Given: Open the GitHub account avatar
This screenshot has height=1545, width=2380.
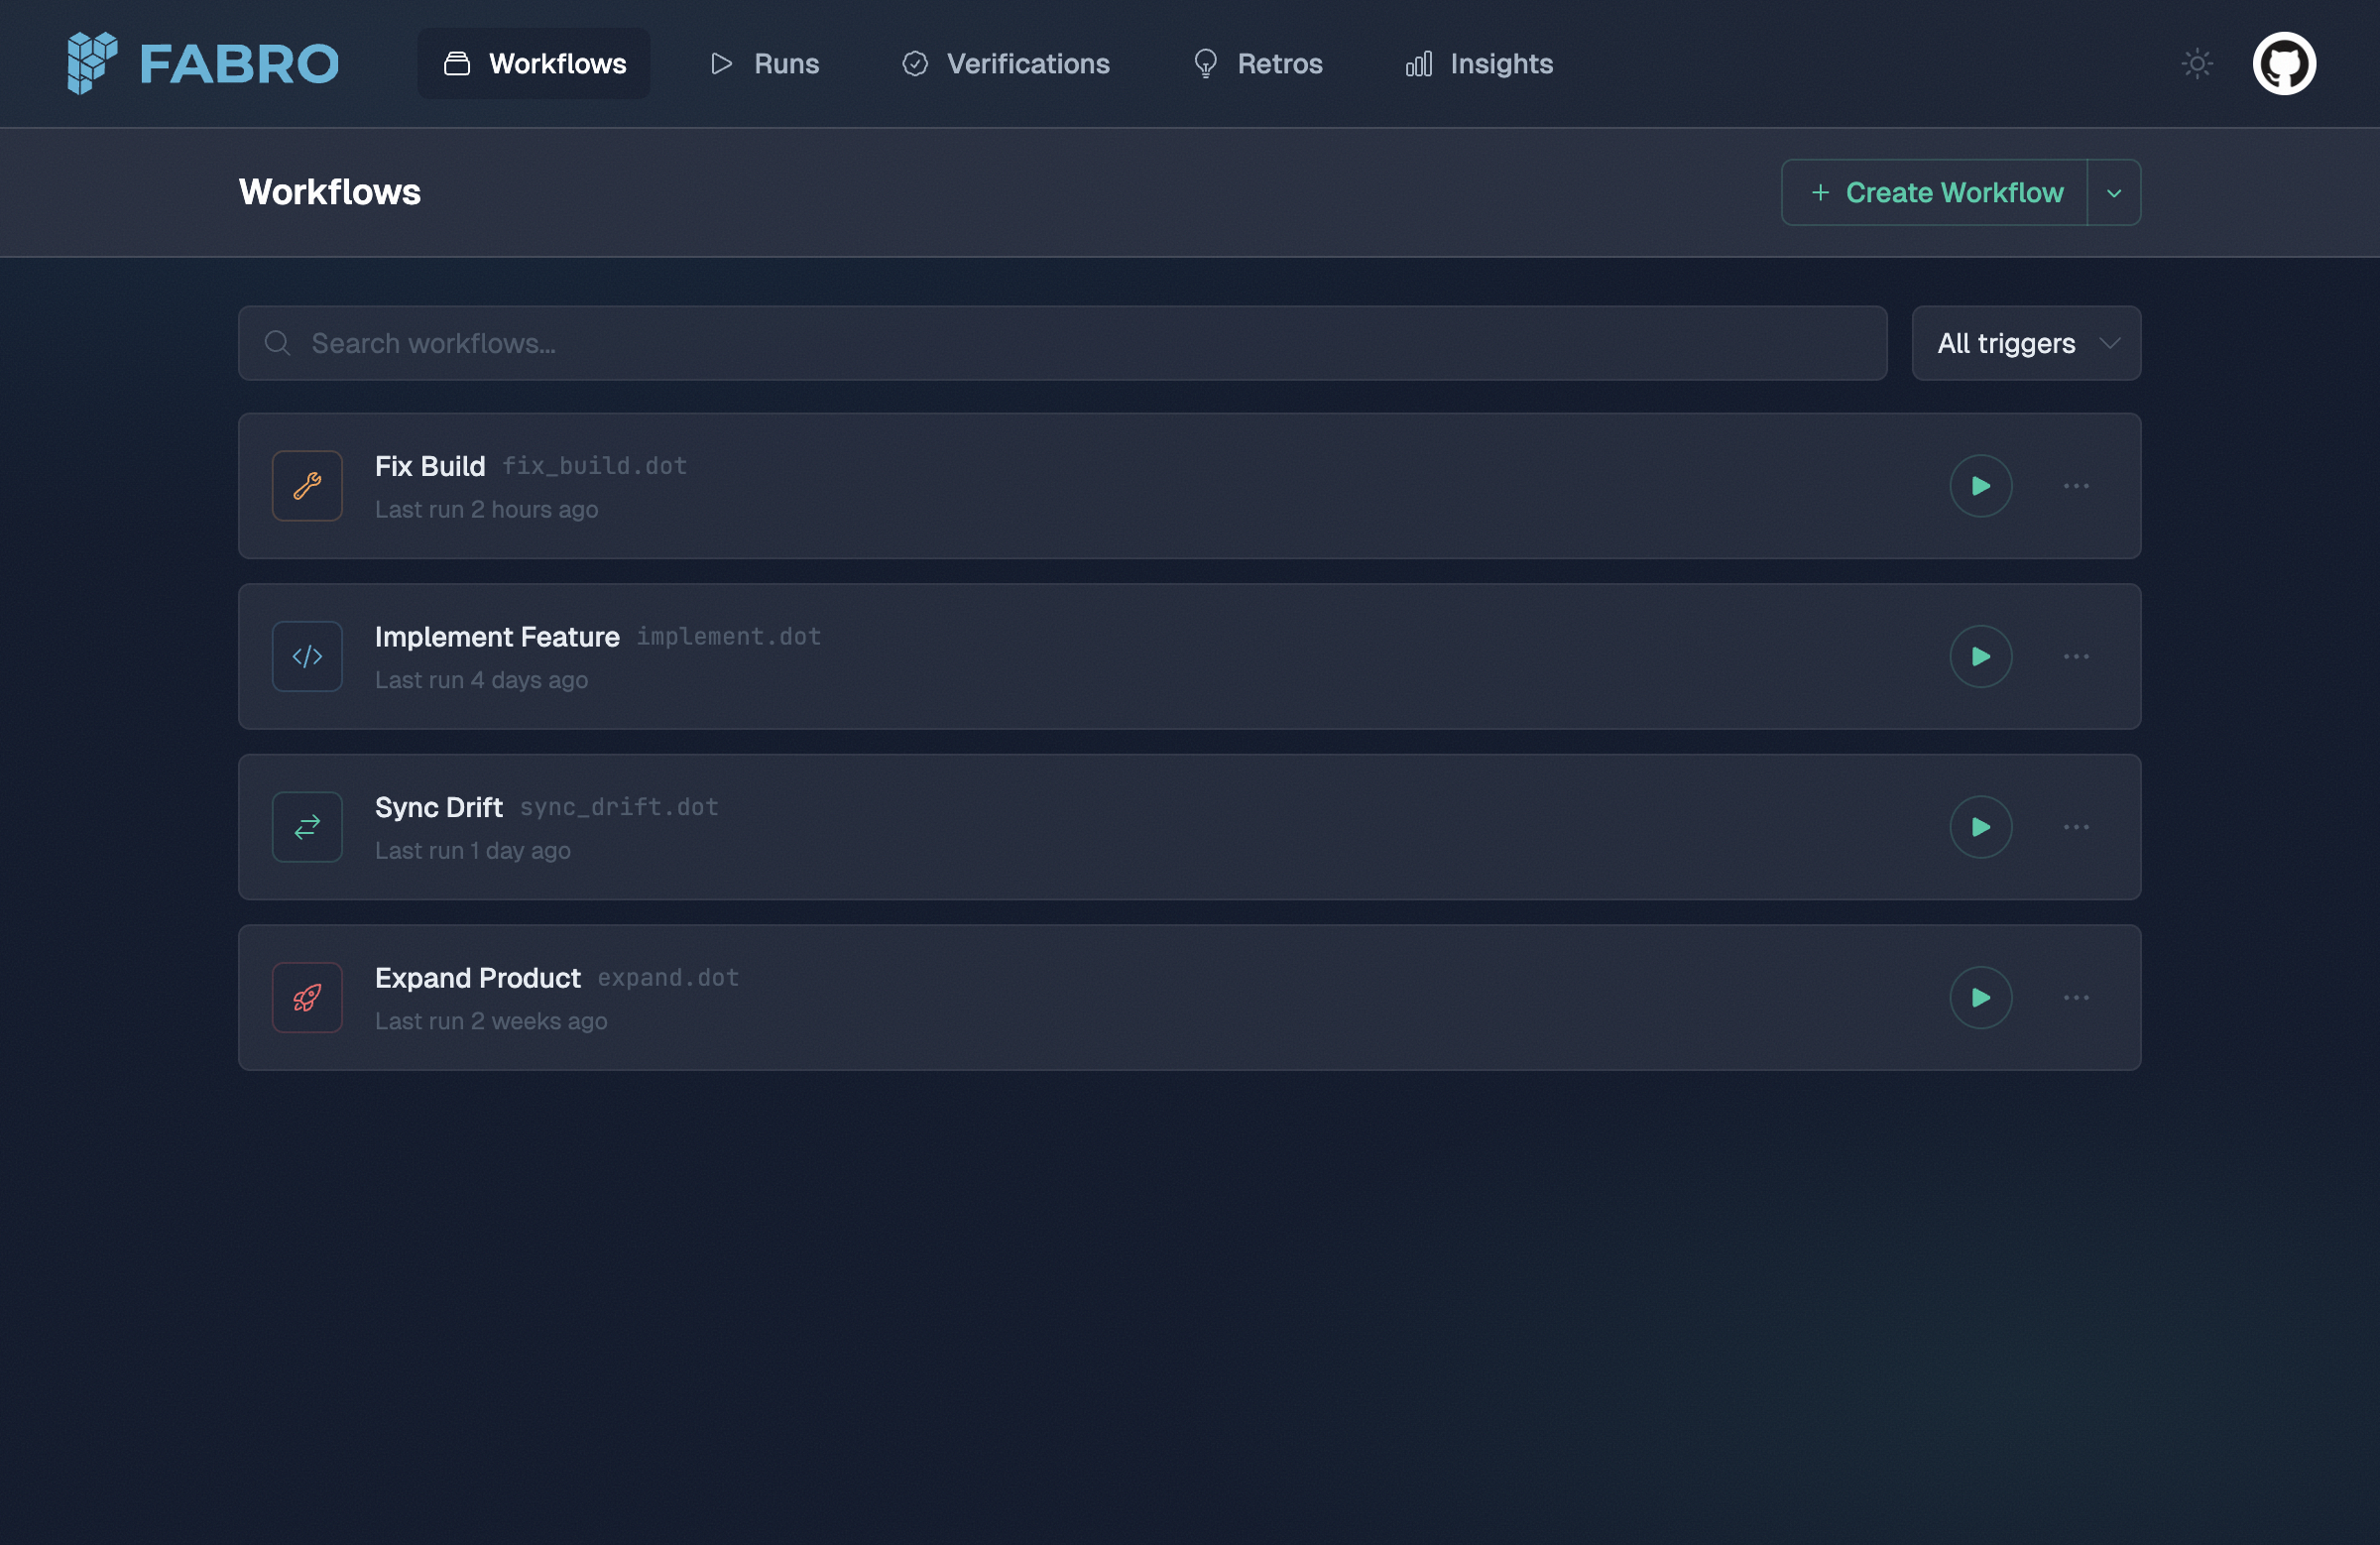Looking at the screenshot, I should [x=2285, y=63].
